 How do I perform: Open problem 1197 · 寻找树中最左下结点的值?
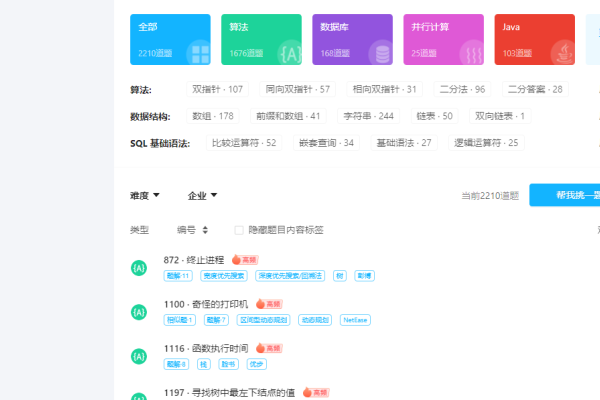pyautogui.click(x=229, y=393)
